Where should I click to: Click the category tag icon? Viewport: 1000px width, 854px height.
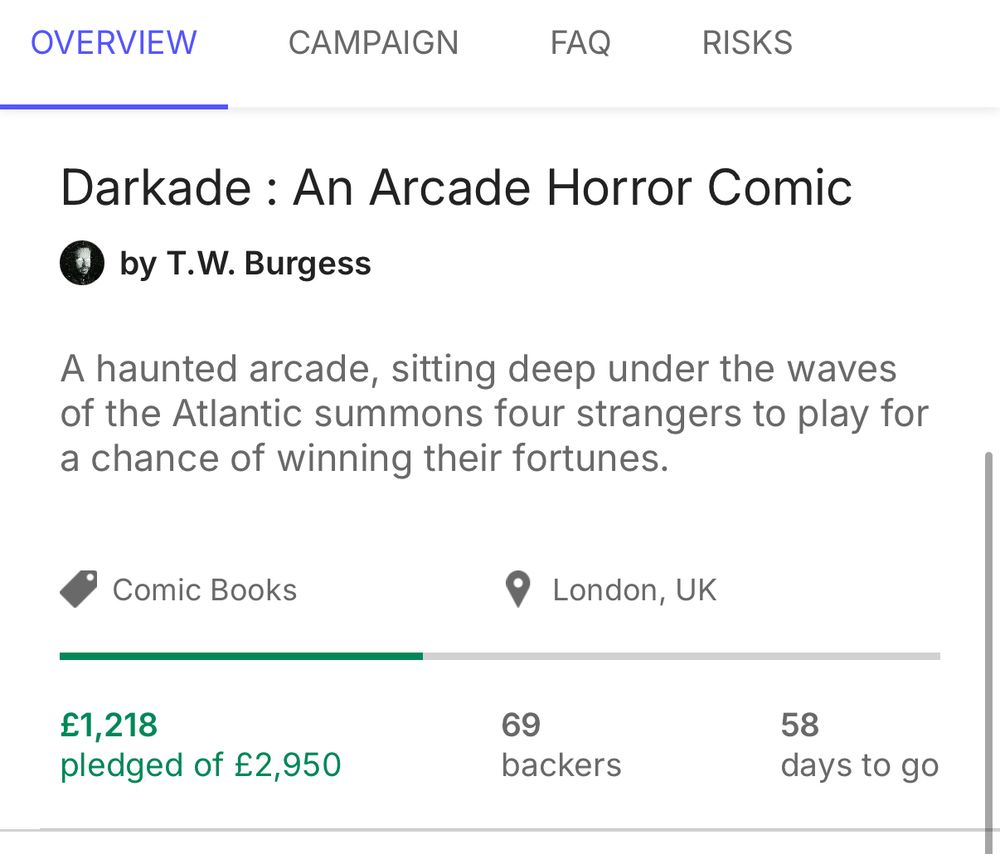click(78, 589)
